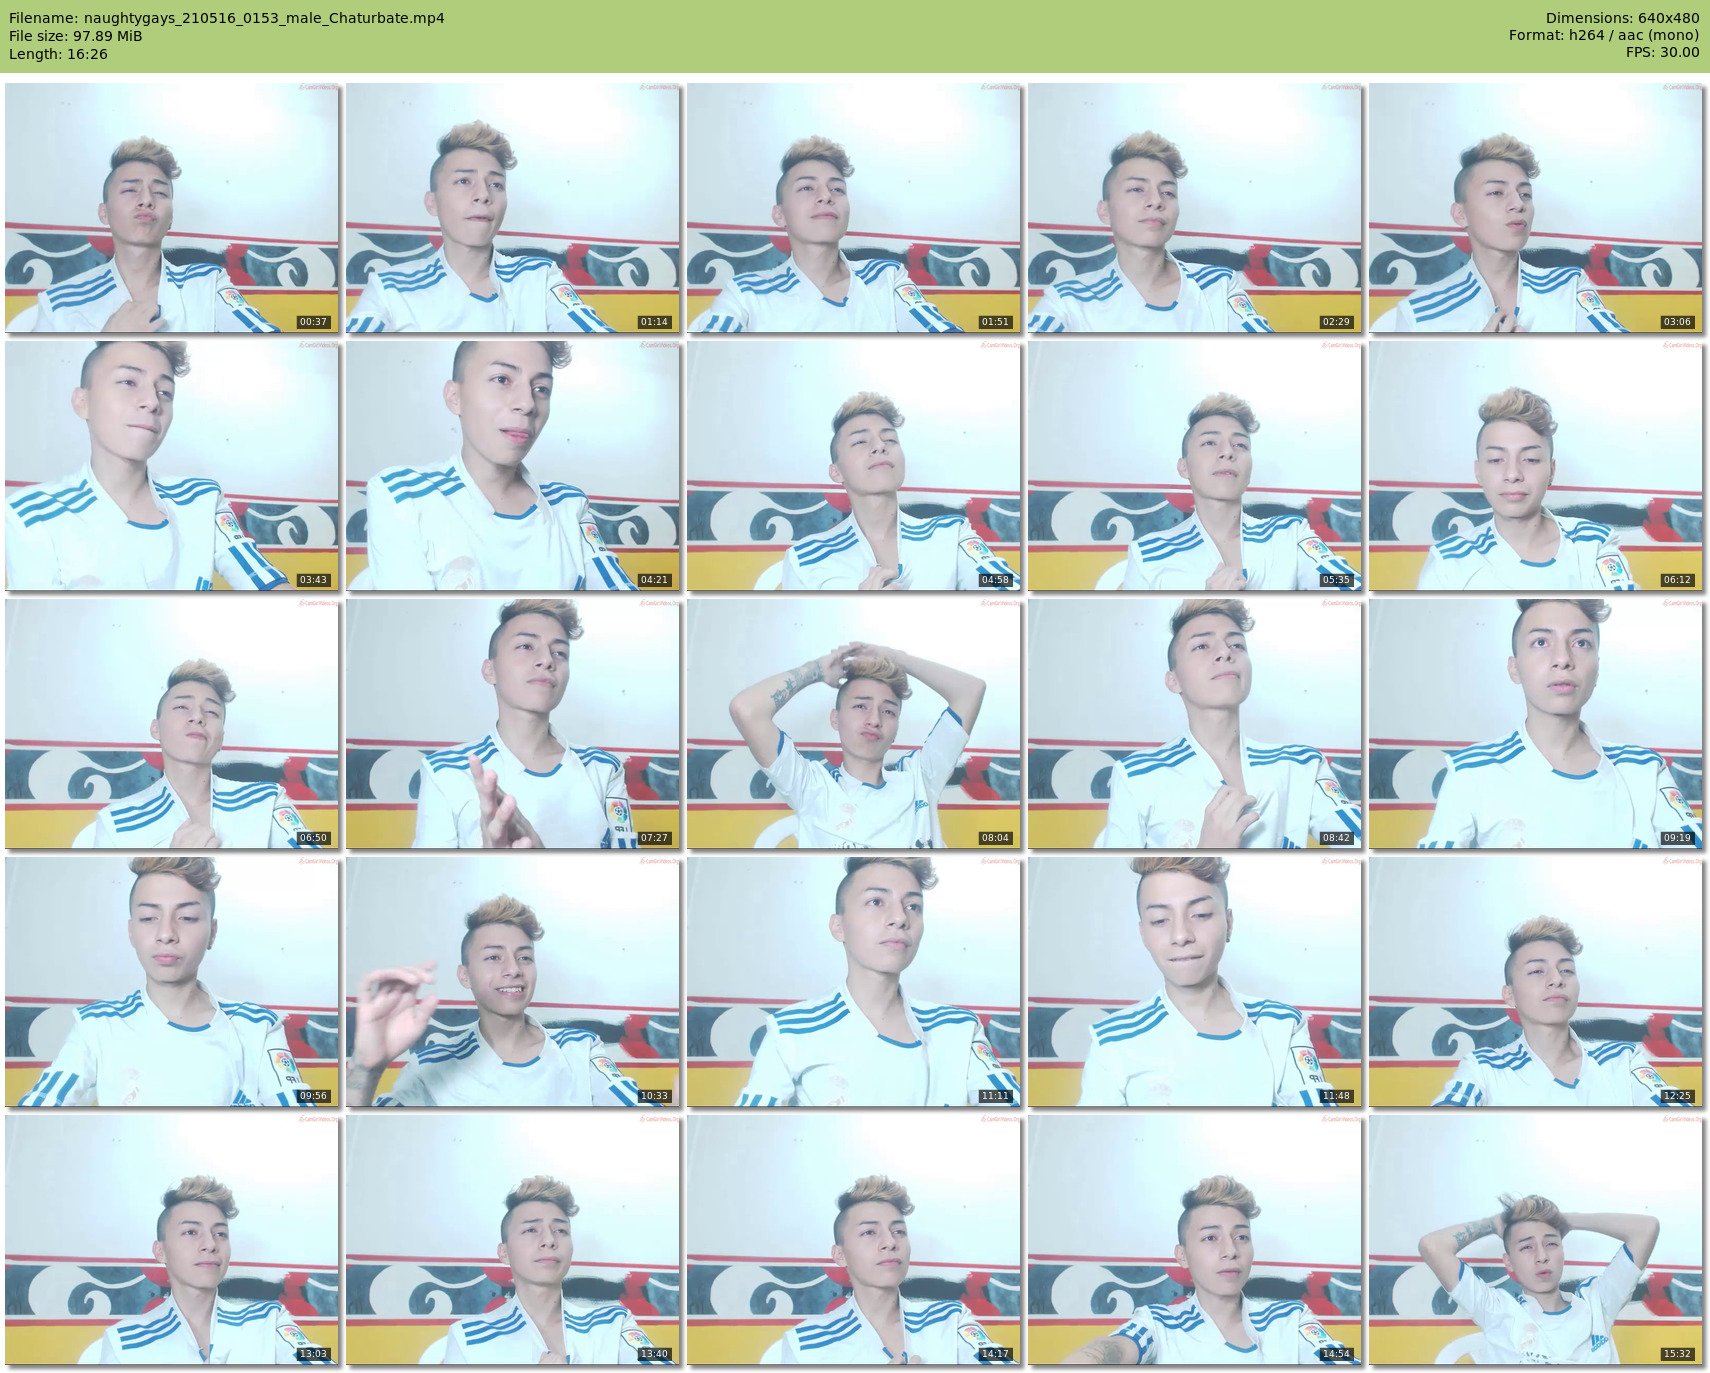Click the Filename text in header
The height and width of the screenshot is (1373, 1710).
[x=227, y=18]
